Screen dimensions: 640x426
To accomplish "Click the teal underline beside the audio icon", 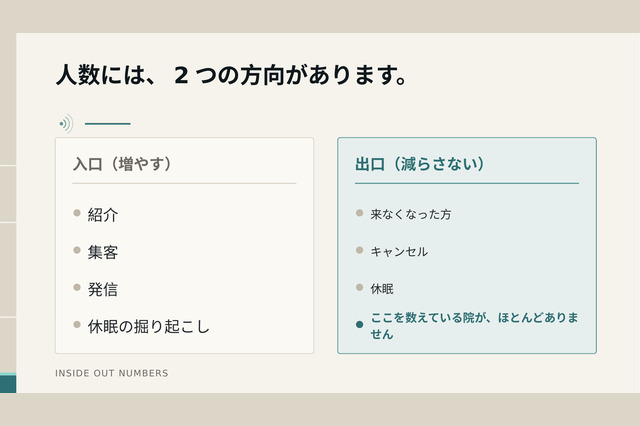I will point(108,124).
